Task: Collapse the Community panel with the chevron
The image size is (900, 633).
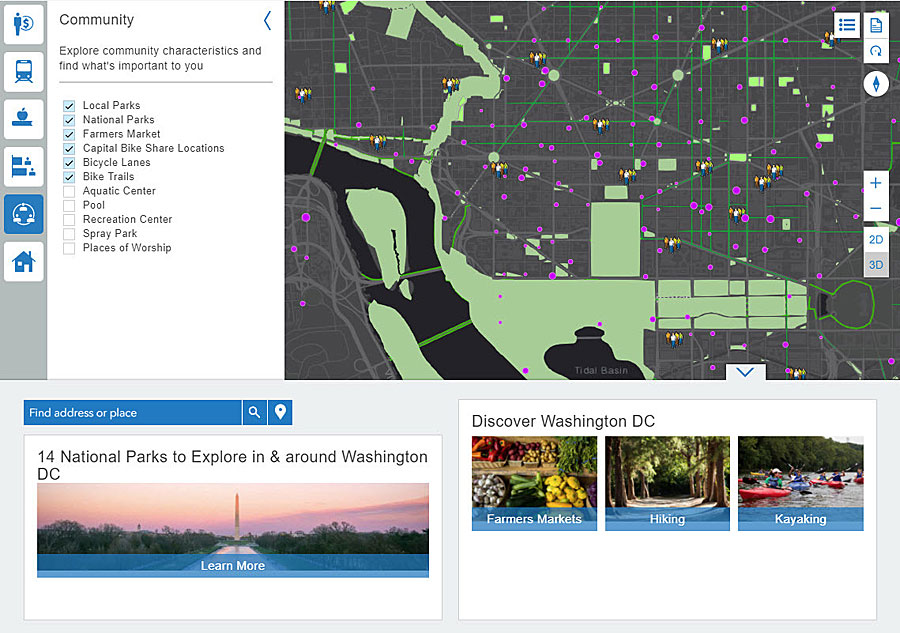Action: click(x=267, y=21)
